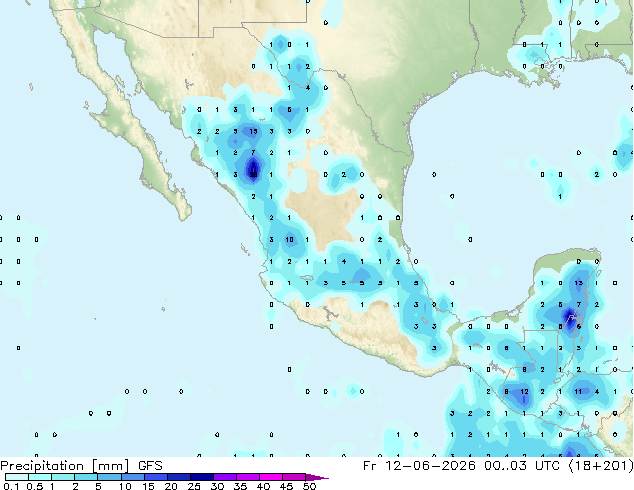Click the 1–2 mm legend color swatch
Image resolution: width=634 pixels, height=490 pixels.
tap(63, 477)
